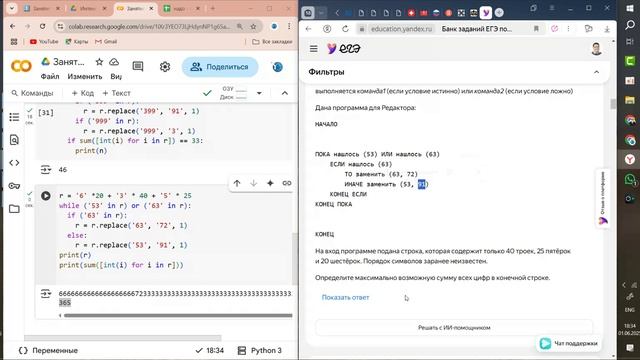This screenshot has height=360, width=640.
Task: Open a new Chrome tab
Action: click(212, 8)
